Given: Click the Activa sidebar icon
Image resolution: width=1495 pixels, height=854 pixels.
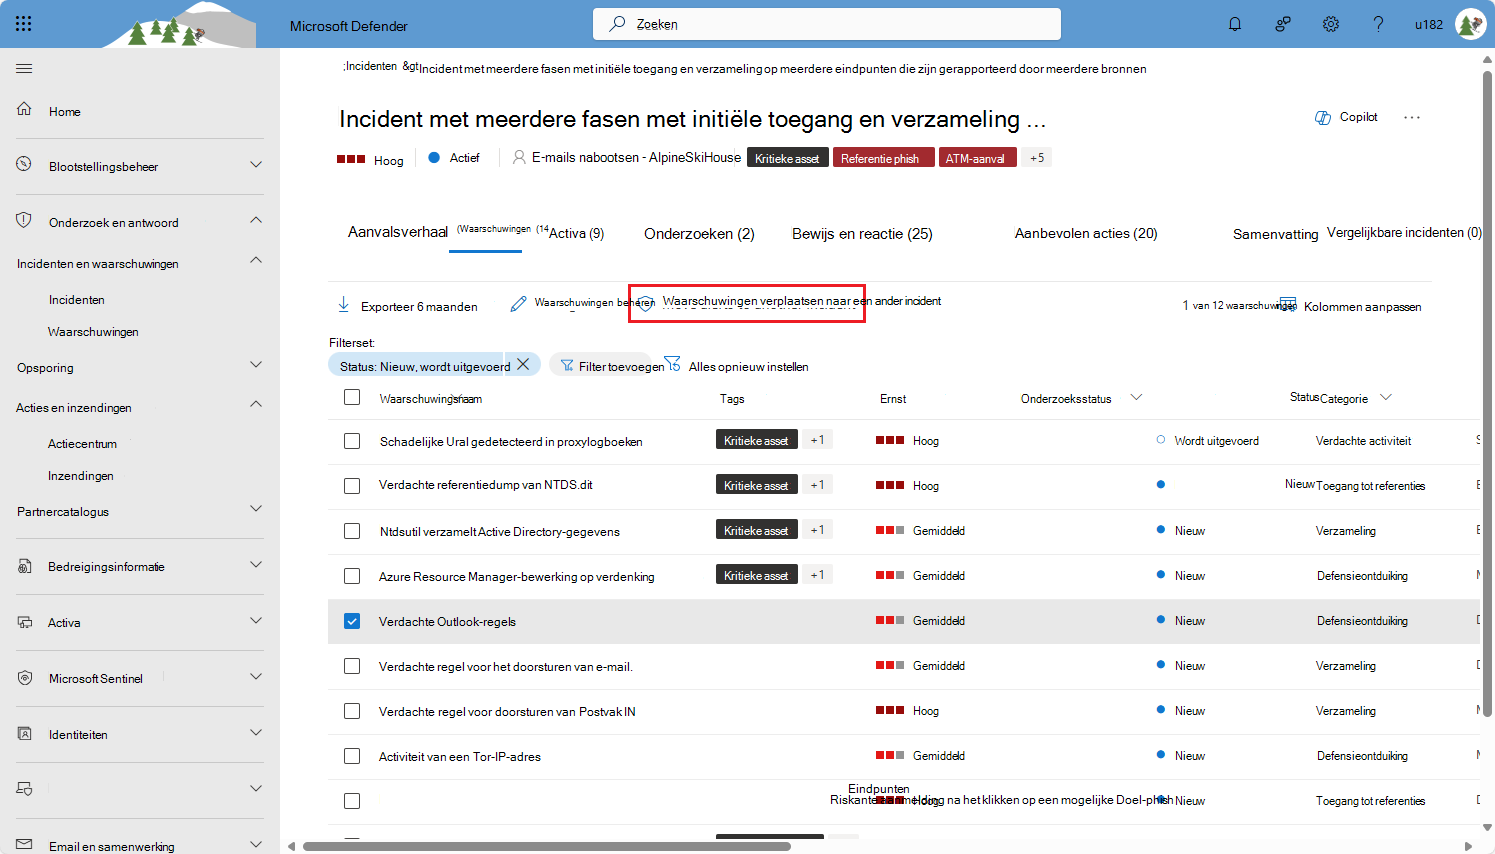Looking at the screenshot, I should pos(25,622).
